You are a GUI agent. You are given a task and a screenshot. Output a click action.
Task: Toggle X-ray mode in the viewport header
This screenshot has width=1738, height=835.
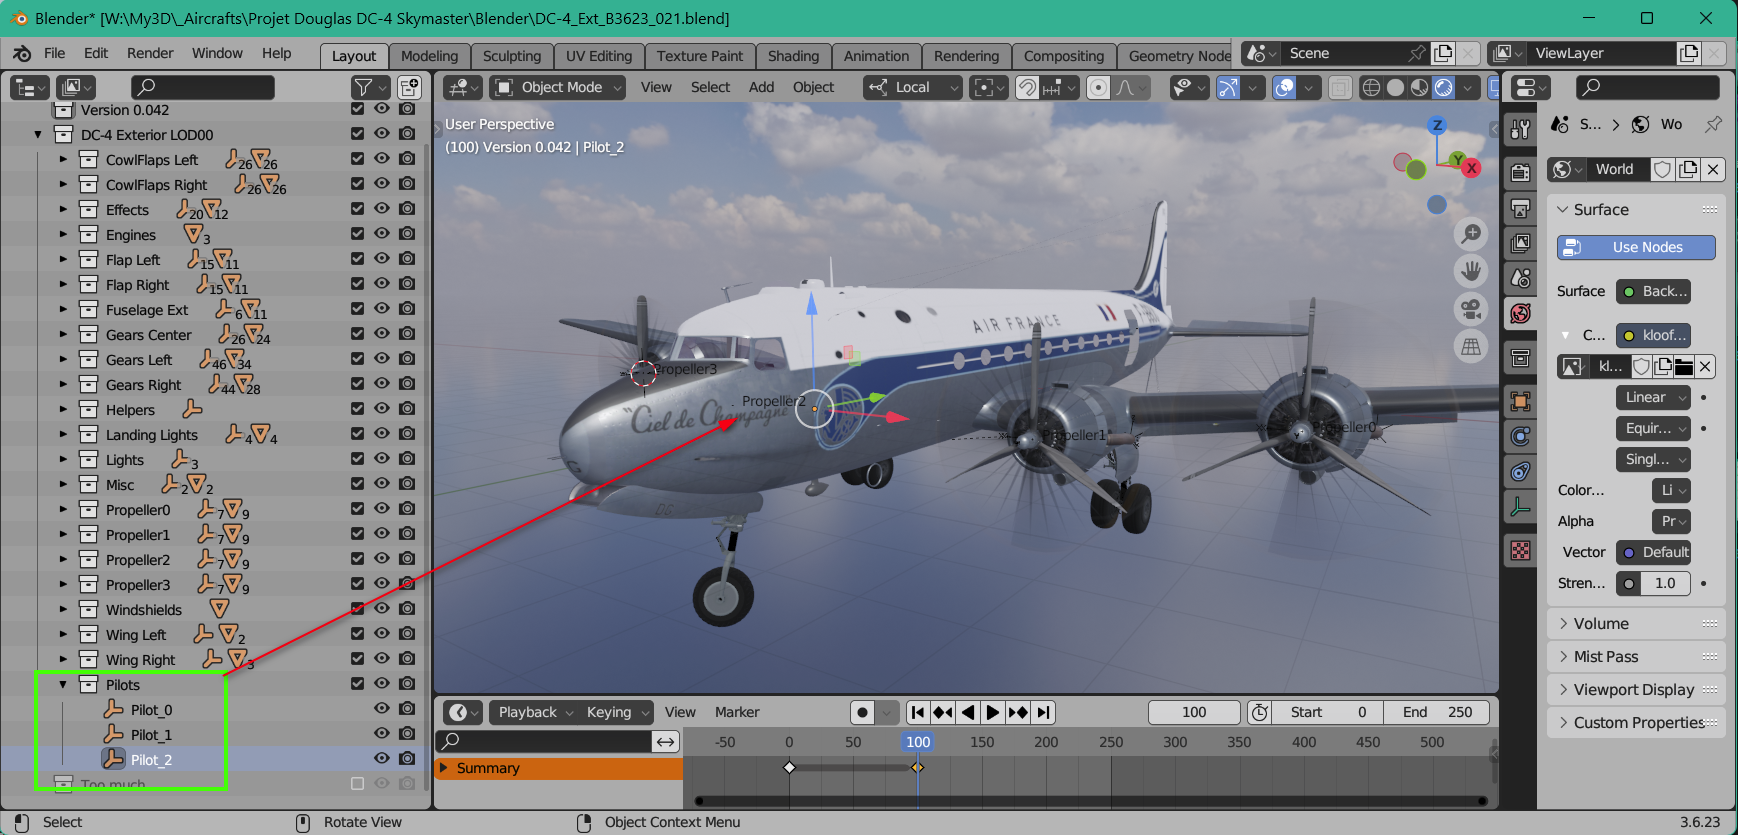pyautogui.click(x=1340, y=87)
